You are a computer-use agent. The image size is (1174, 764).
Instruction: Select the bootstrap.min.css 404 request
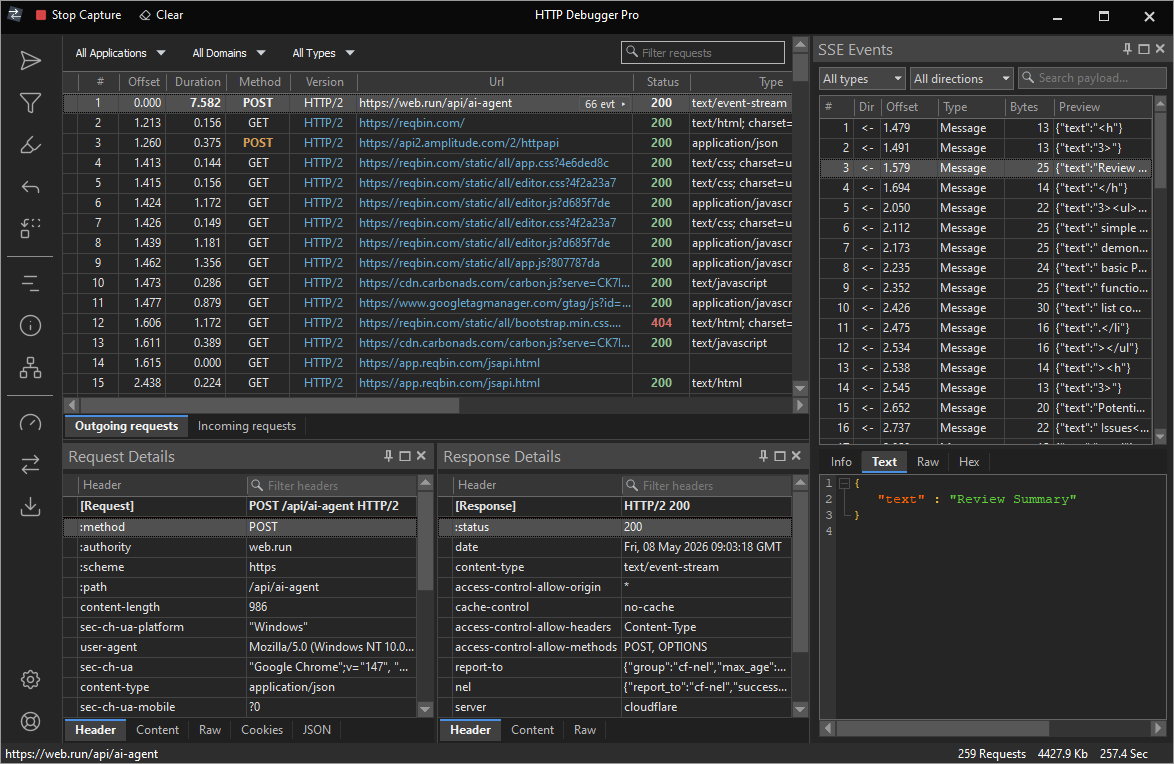coord(428,323)
